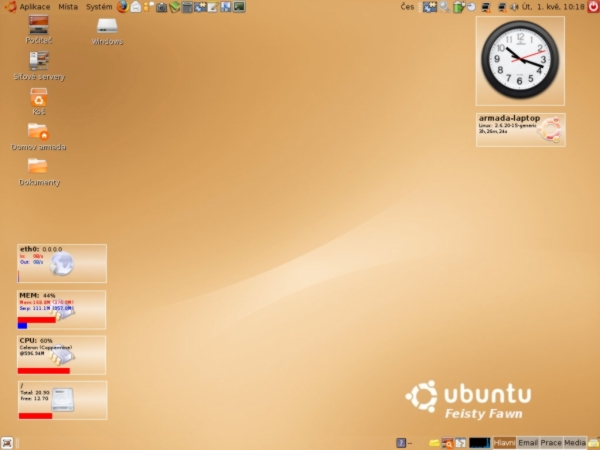
Task: Open the file search icon in bottom panel
Action: pyautogui.click(x=447, y=443)
